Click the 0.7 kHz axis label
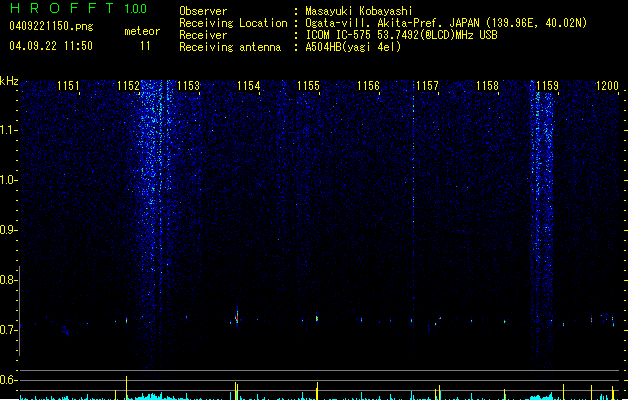The width and height of the screenshot is (629, 400). click(8, 330)
